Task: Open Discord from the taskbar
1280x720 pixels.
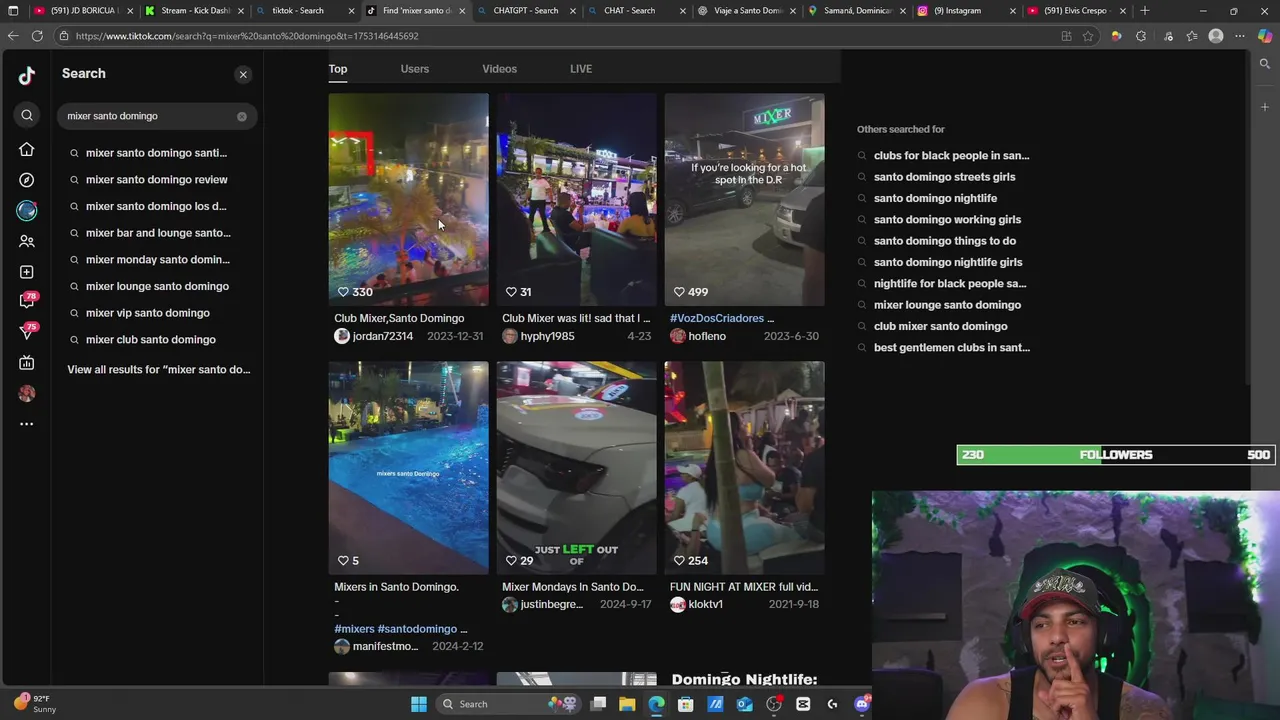Action: click(862, 704)
